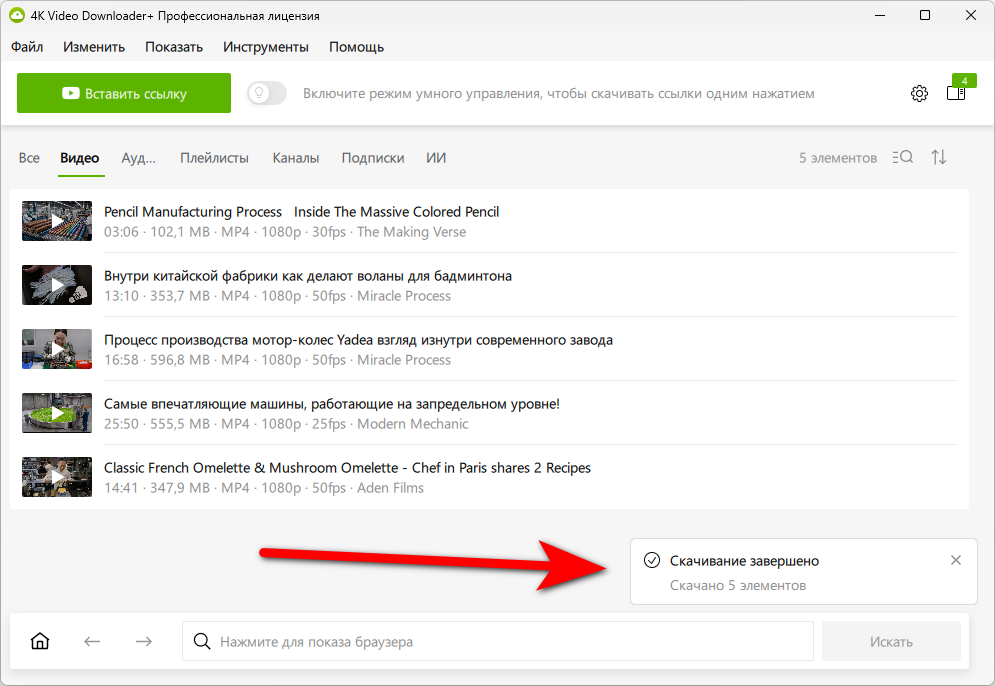Open the Помощь menu
This screenshot has width=995, height=686.
pos(357,47)
